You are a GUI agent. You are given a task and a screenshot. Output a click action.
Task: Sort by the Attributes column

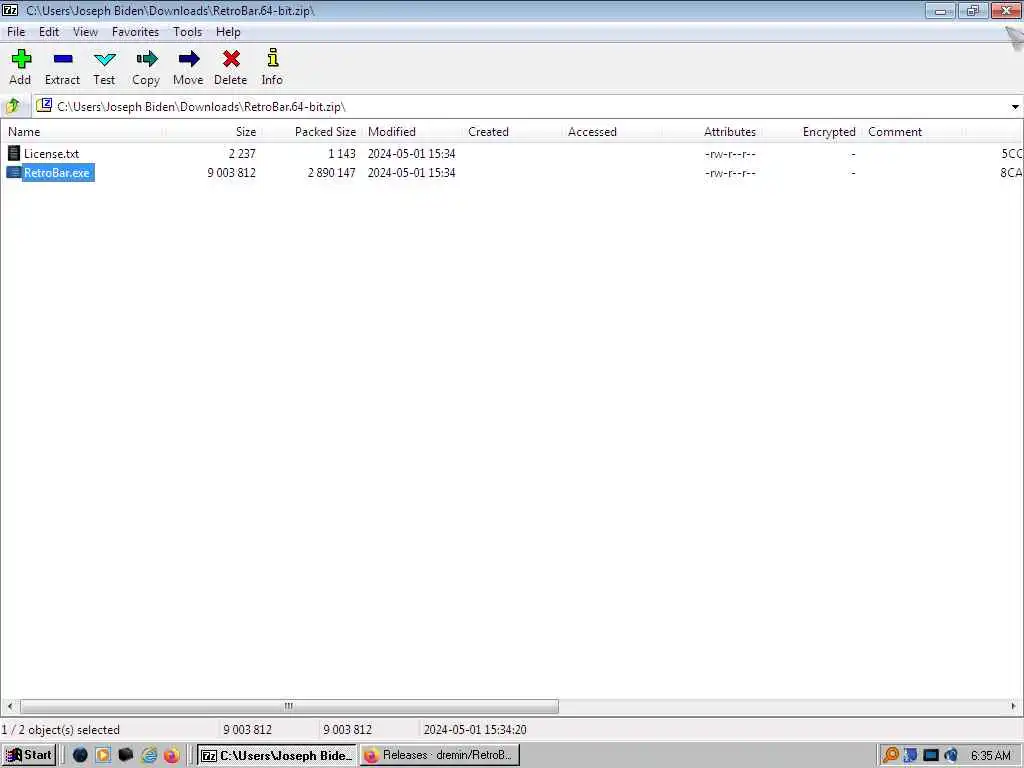pos(729,132)
